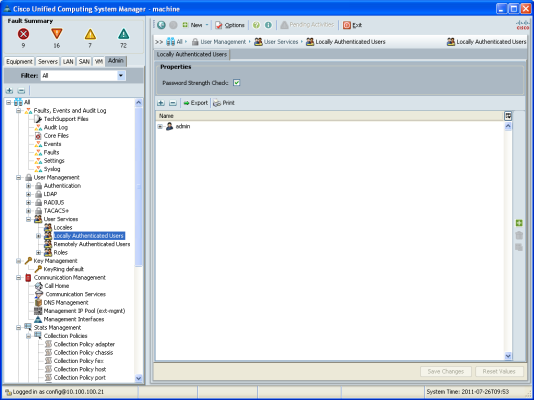Toggle the Password Strength Check checkbox
Screen dimensions: 534x400
(236, 83)
